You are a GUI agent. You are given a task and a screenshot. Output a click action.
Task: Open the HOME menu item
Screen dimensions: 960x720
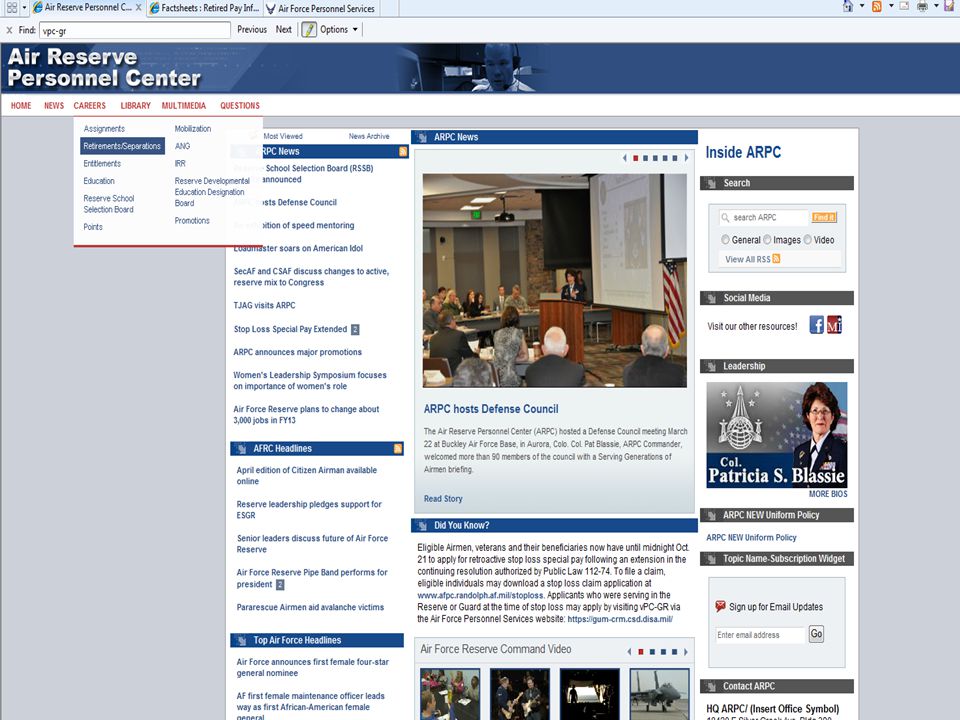click(x=21, y=105)
